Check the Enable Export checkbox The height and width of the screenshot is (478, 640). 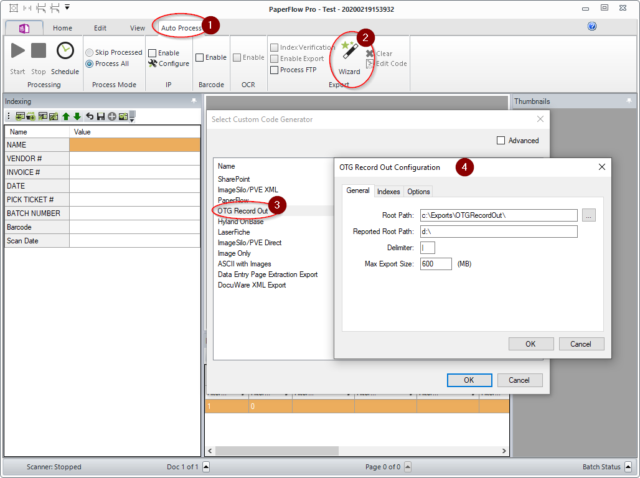[274, 59]
